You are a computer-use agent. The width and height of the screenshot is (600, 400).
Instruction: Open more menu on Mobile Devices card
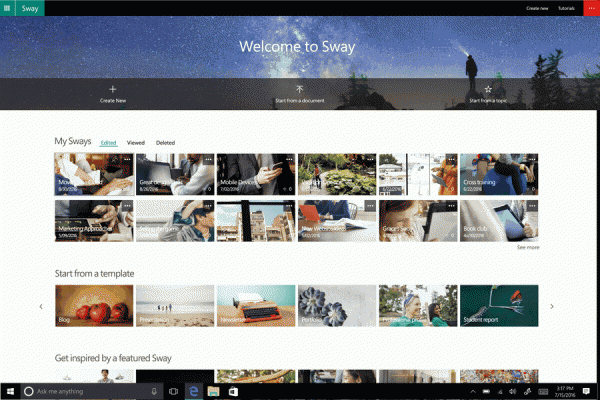(289, 159)
